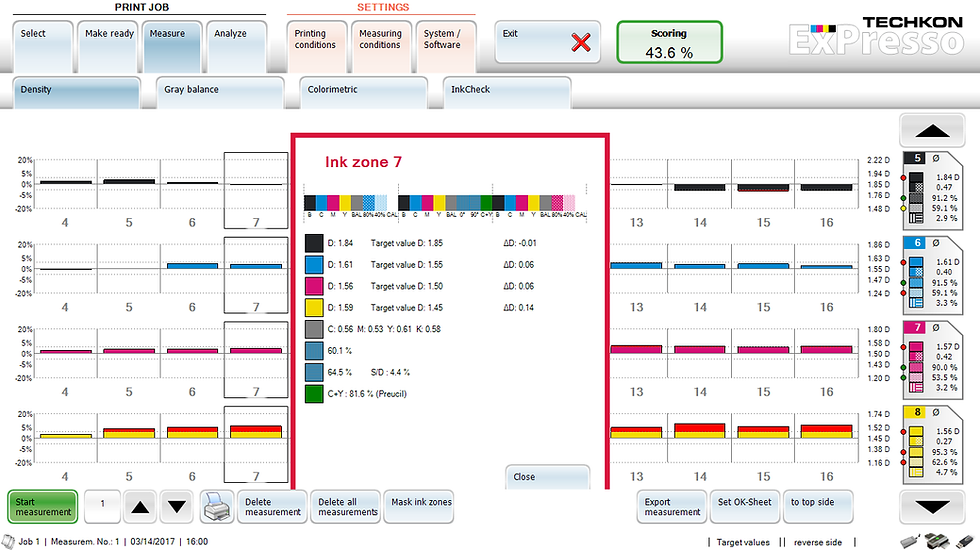Viewport: 980px width, 551px height.
Task: Click the color control strip in popup
Action: click(445, 203)
